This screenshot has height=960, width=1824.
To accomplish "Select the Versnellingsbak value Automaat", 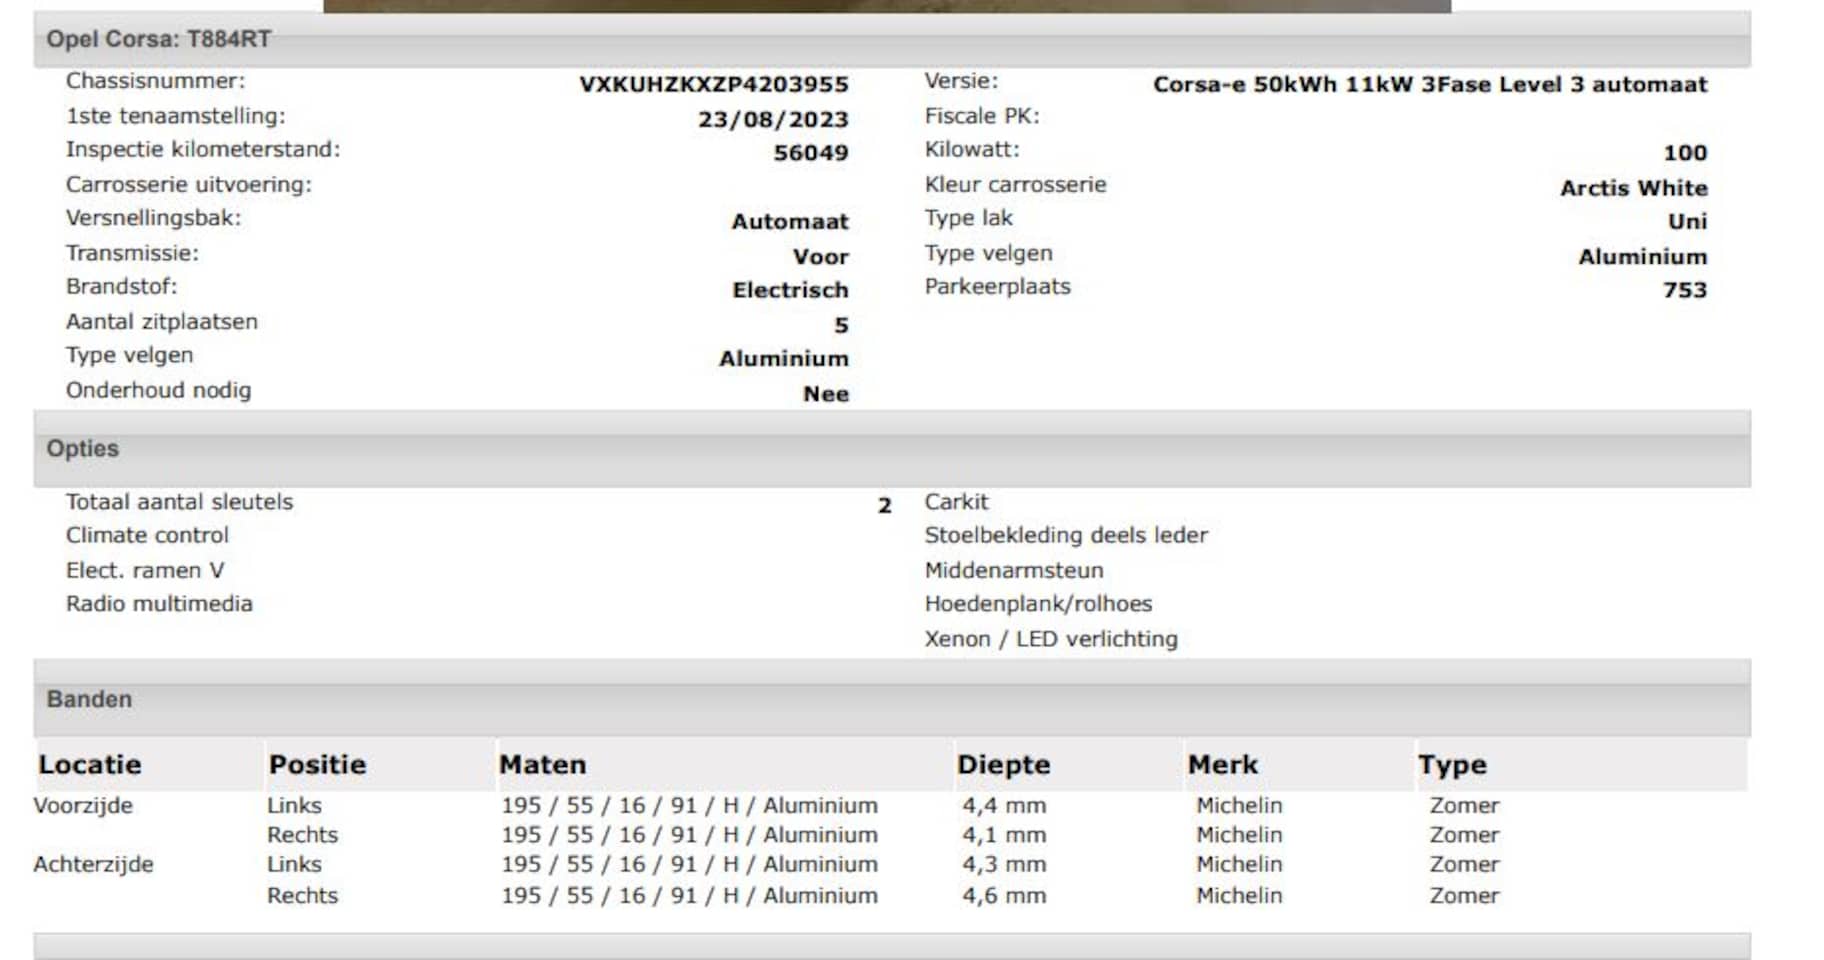I will tap(790, 221).
